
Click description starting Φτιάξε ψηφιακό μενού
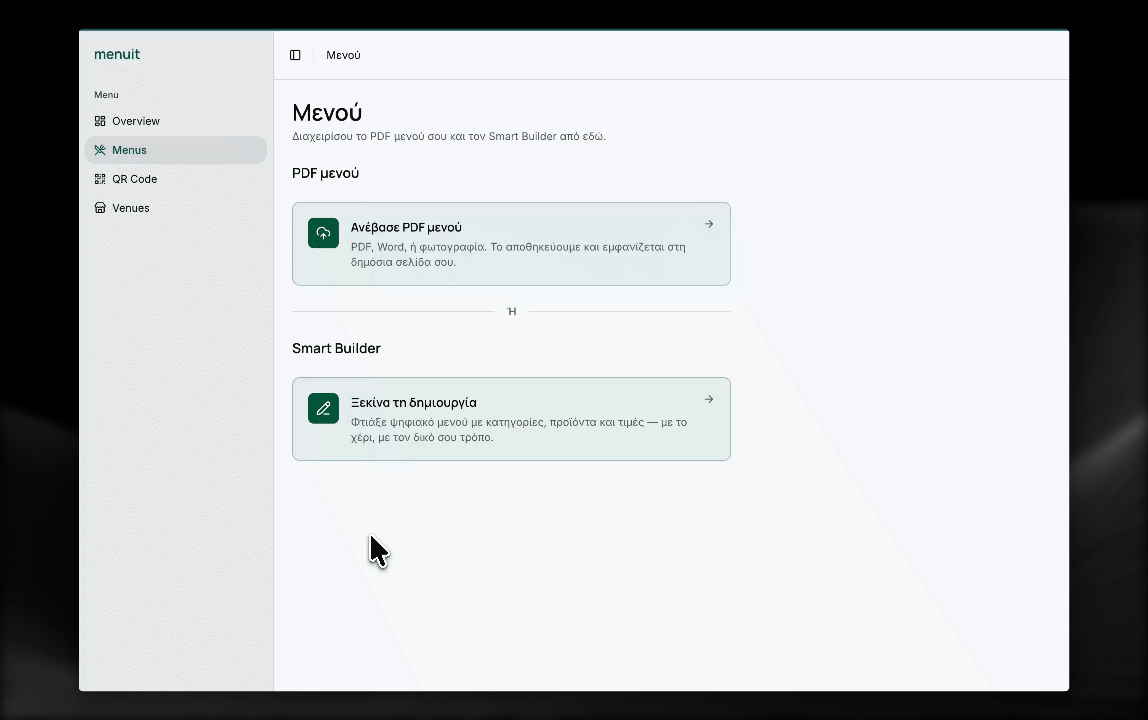(x=519, y=429)
